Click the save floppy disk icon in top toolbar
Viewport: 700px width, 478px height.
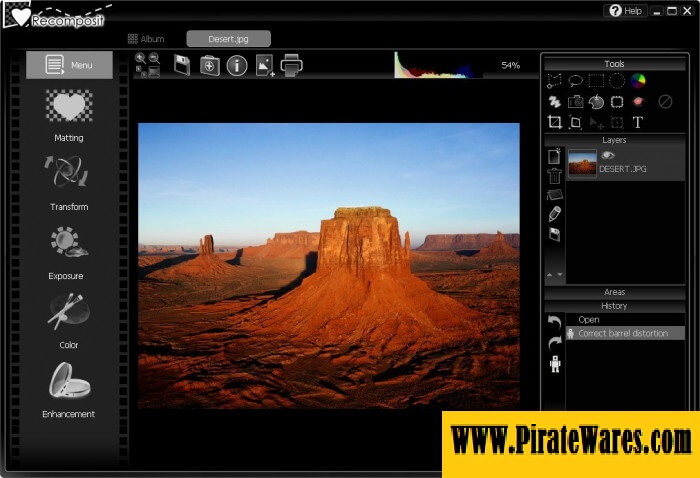[x=182, y=65]
